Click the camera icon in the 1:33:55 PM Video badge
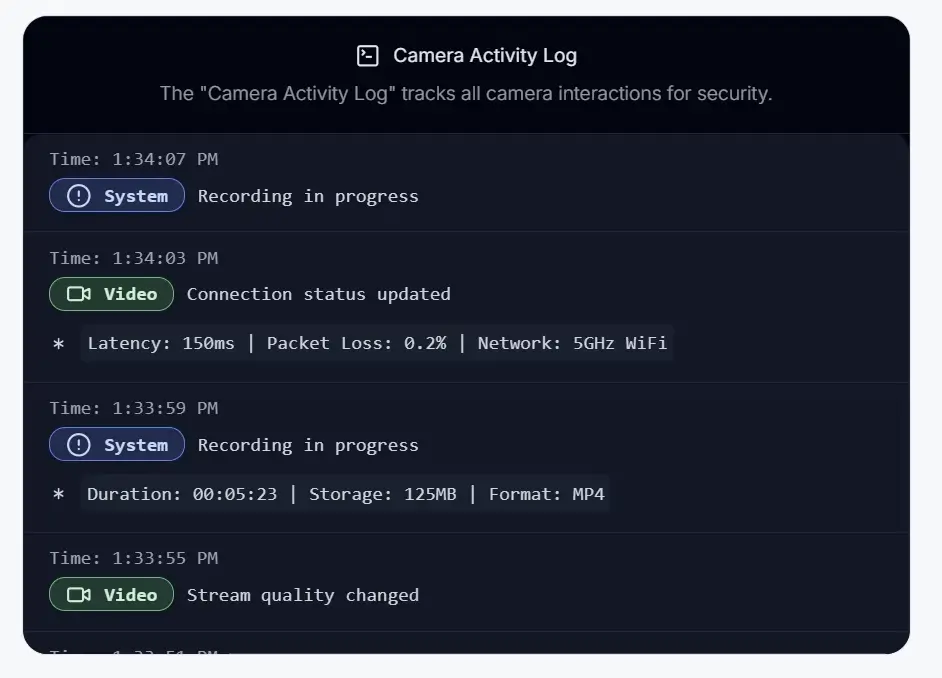The image size is (942, 678). pyautogui.click(x=79, y=595)
